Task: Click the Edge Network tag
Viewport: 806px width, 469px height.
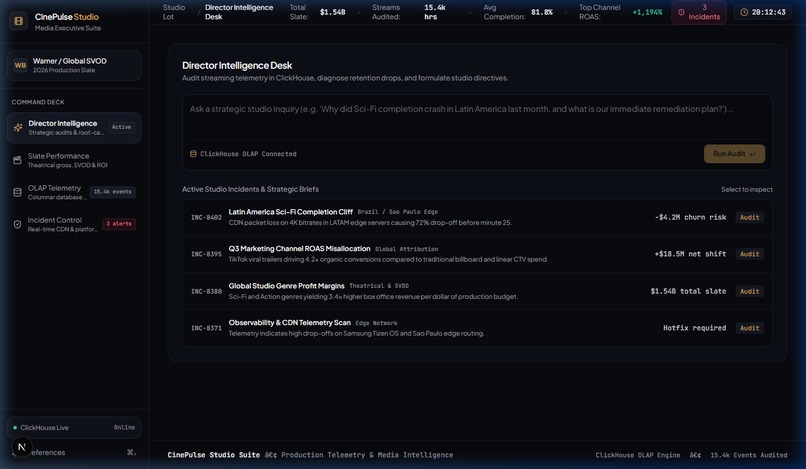Action: coord(376,323)
